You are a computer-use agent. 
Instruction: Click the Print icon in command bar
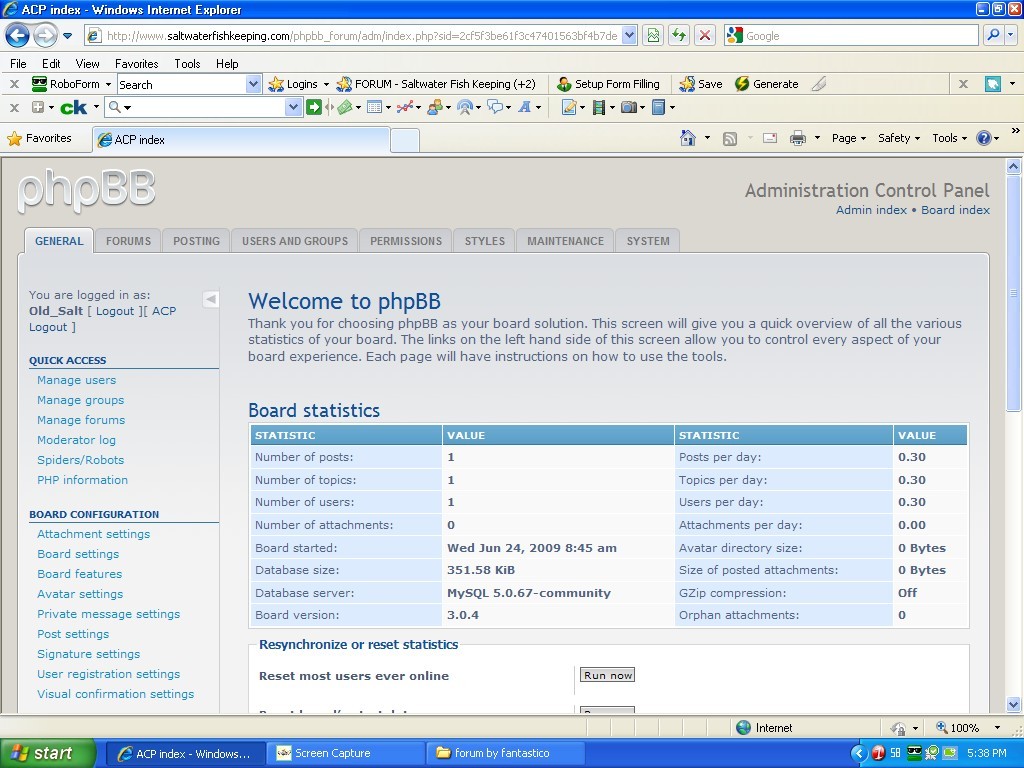pos(797,138)
